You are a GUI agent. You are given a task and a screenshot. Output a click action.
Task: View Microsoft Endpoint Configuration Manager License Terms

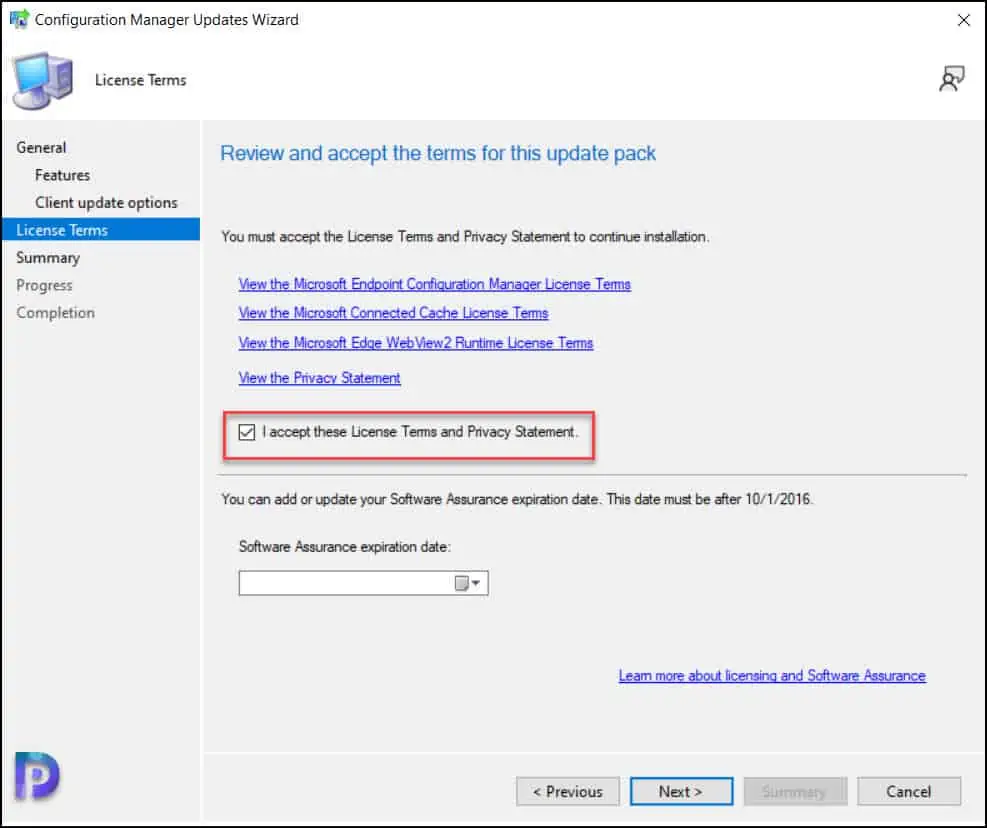tap(434, 284)
